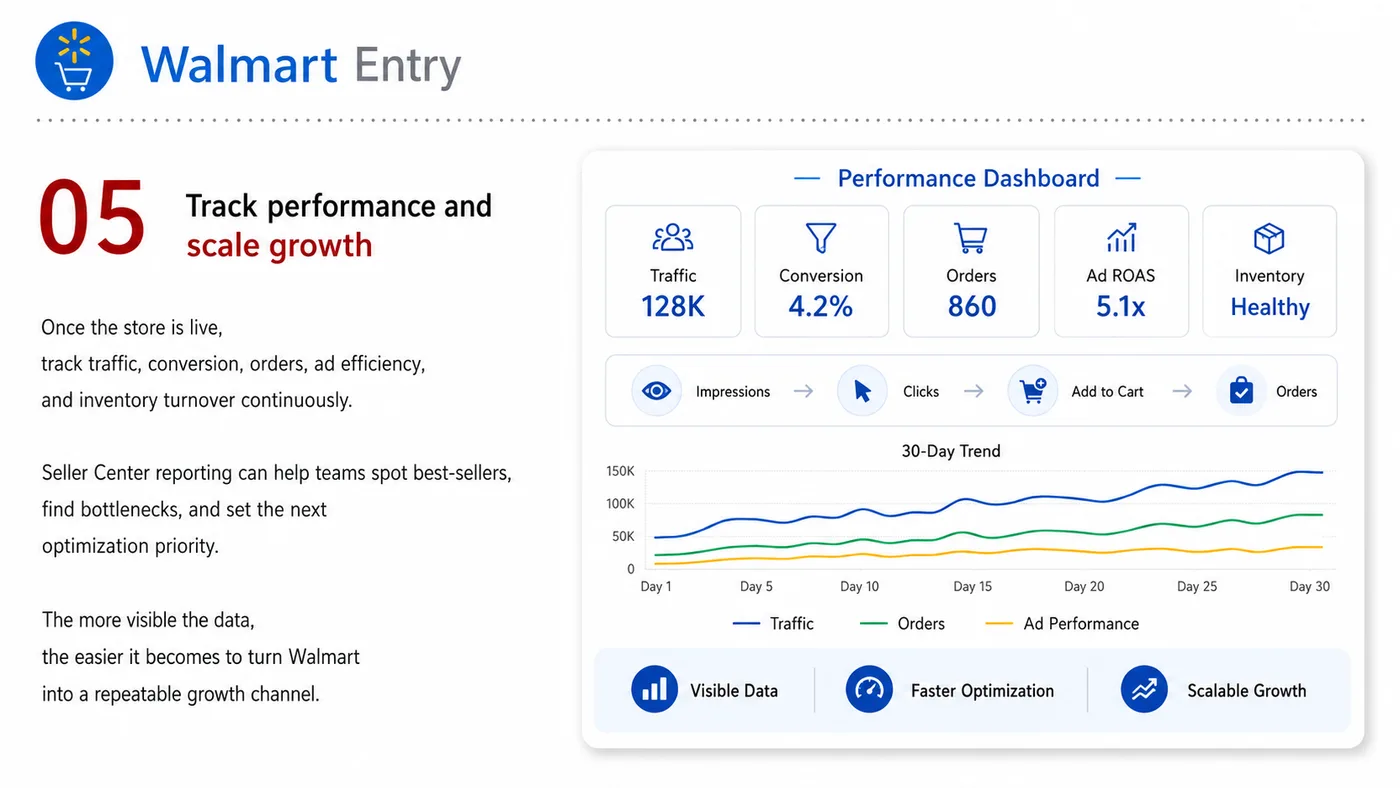Click the Impressions funnel label

[733, 392]
